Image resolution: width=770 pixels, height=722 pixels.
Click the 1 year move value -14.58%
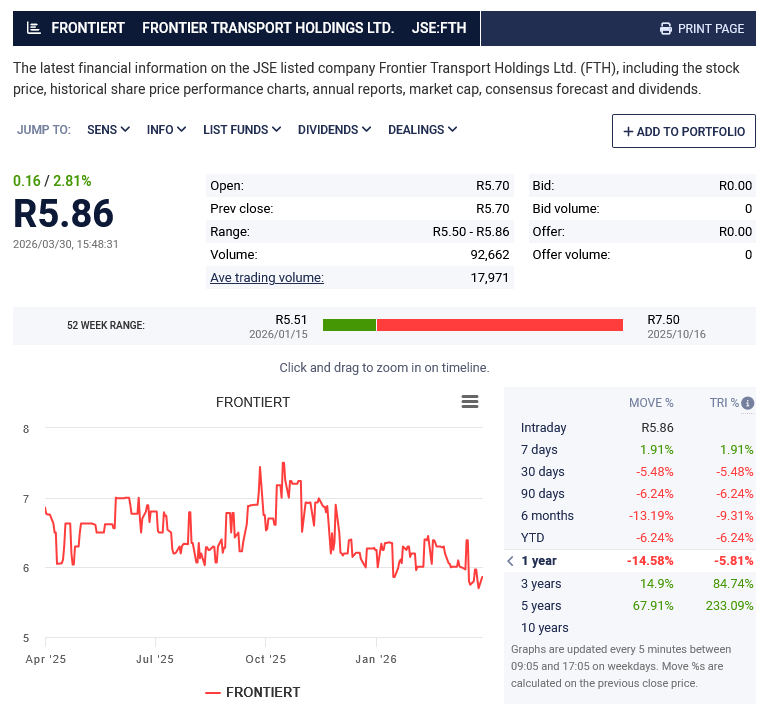tap(650, 561)
